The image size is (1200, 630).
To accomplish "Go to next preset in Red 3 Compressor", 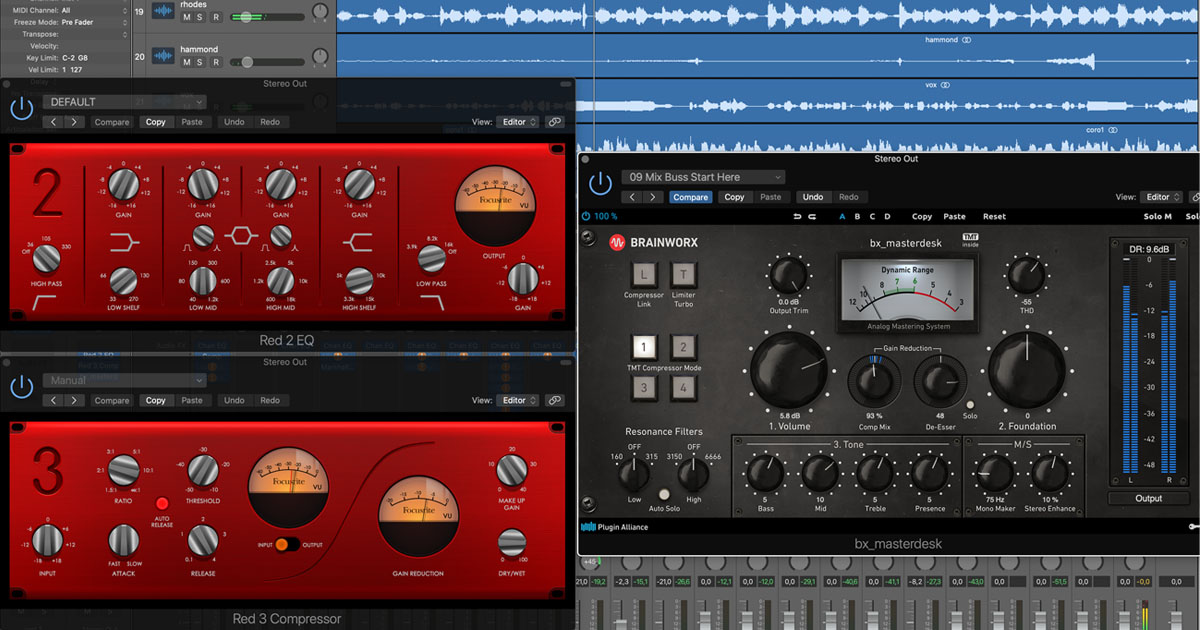I will pos(74,401).
